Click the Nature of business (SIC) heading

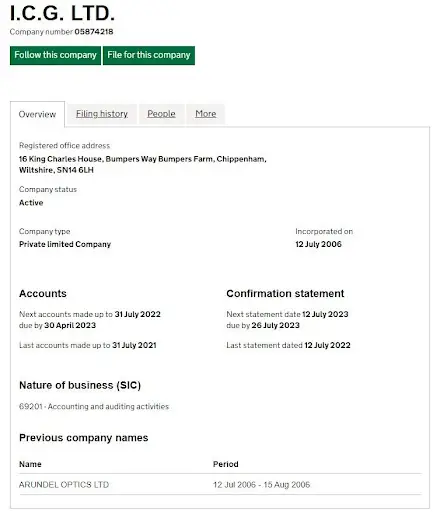point(80,385)
